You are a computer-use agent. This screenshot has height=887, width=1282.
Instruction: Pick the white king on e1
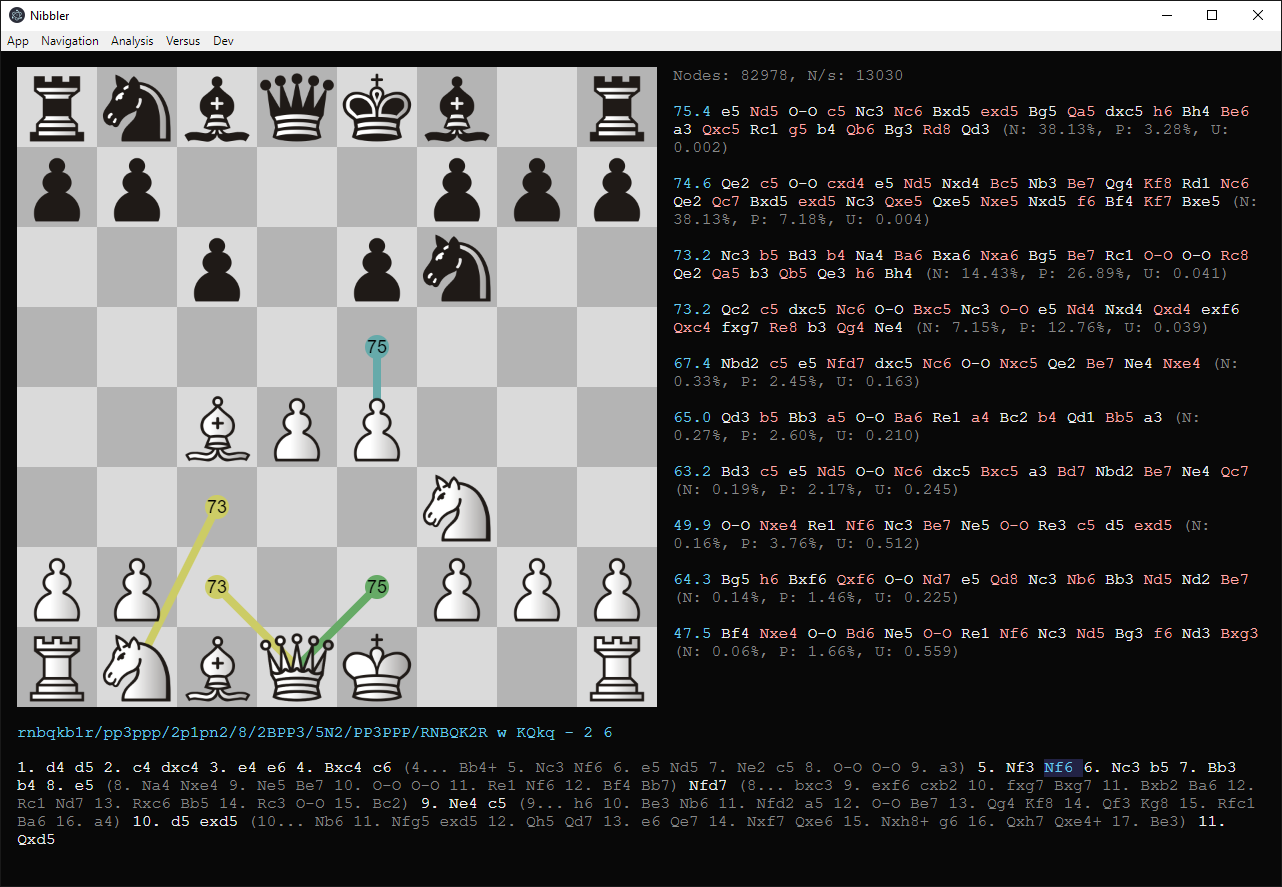377,667
